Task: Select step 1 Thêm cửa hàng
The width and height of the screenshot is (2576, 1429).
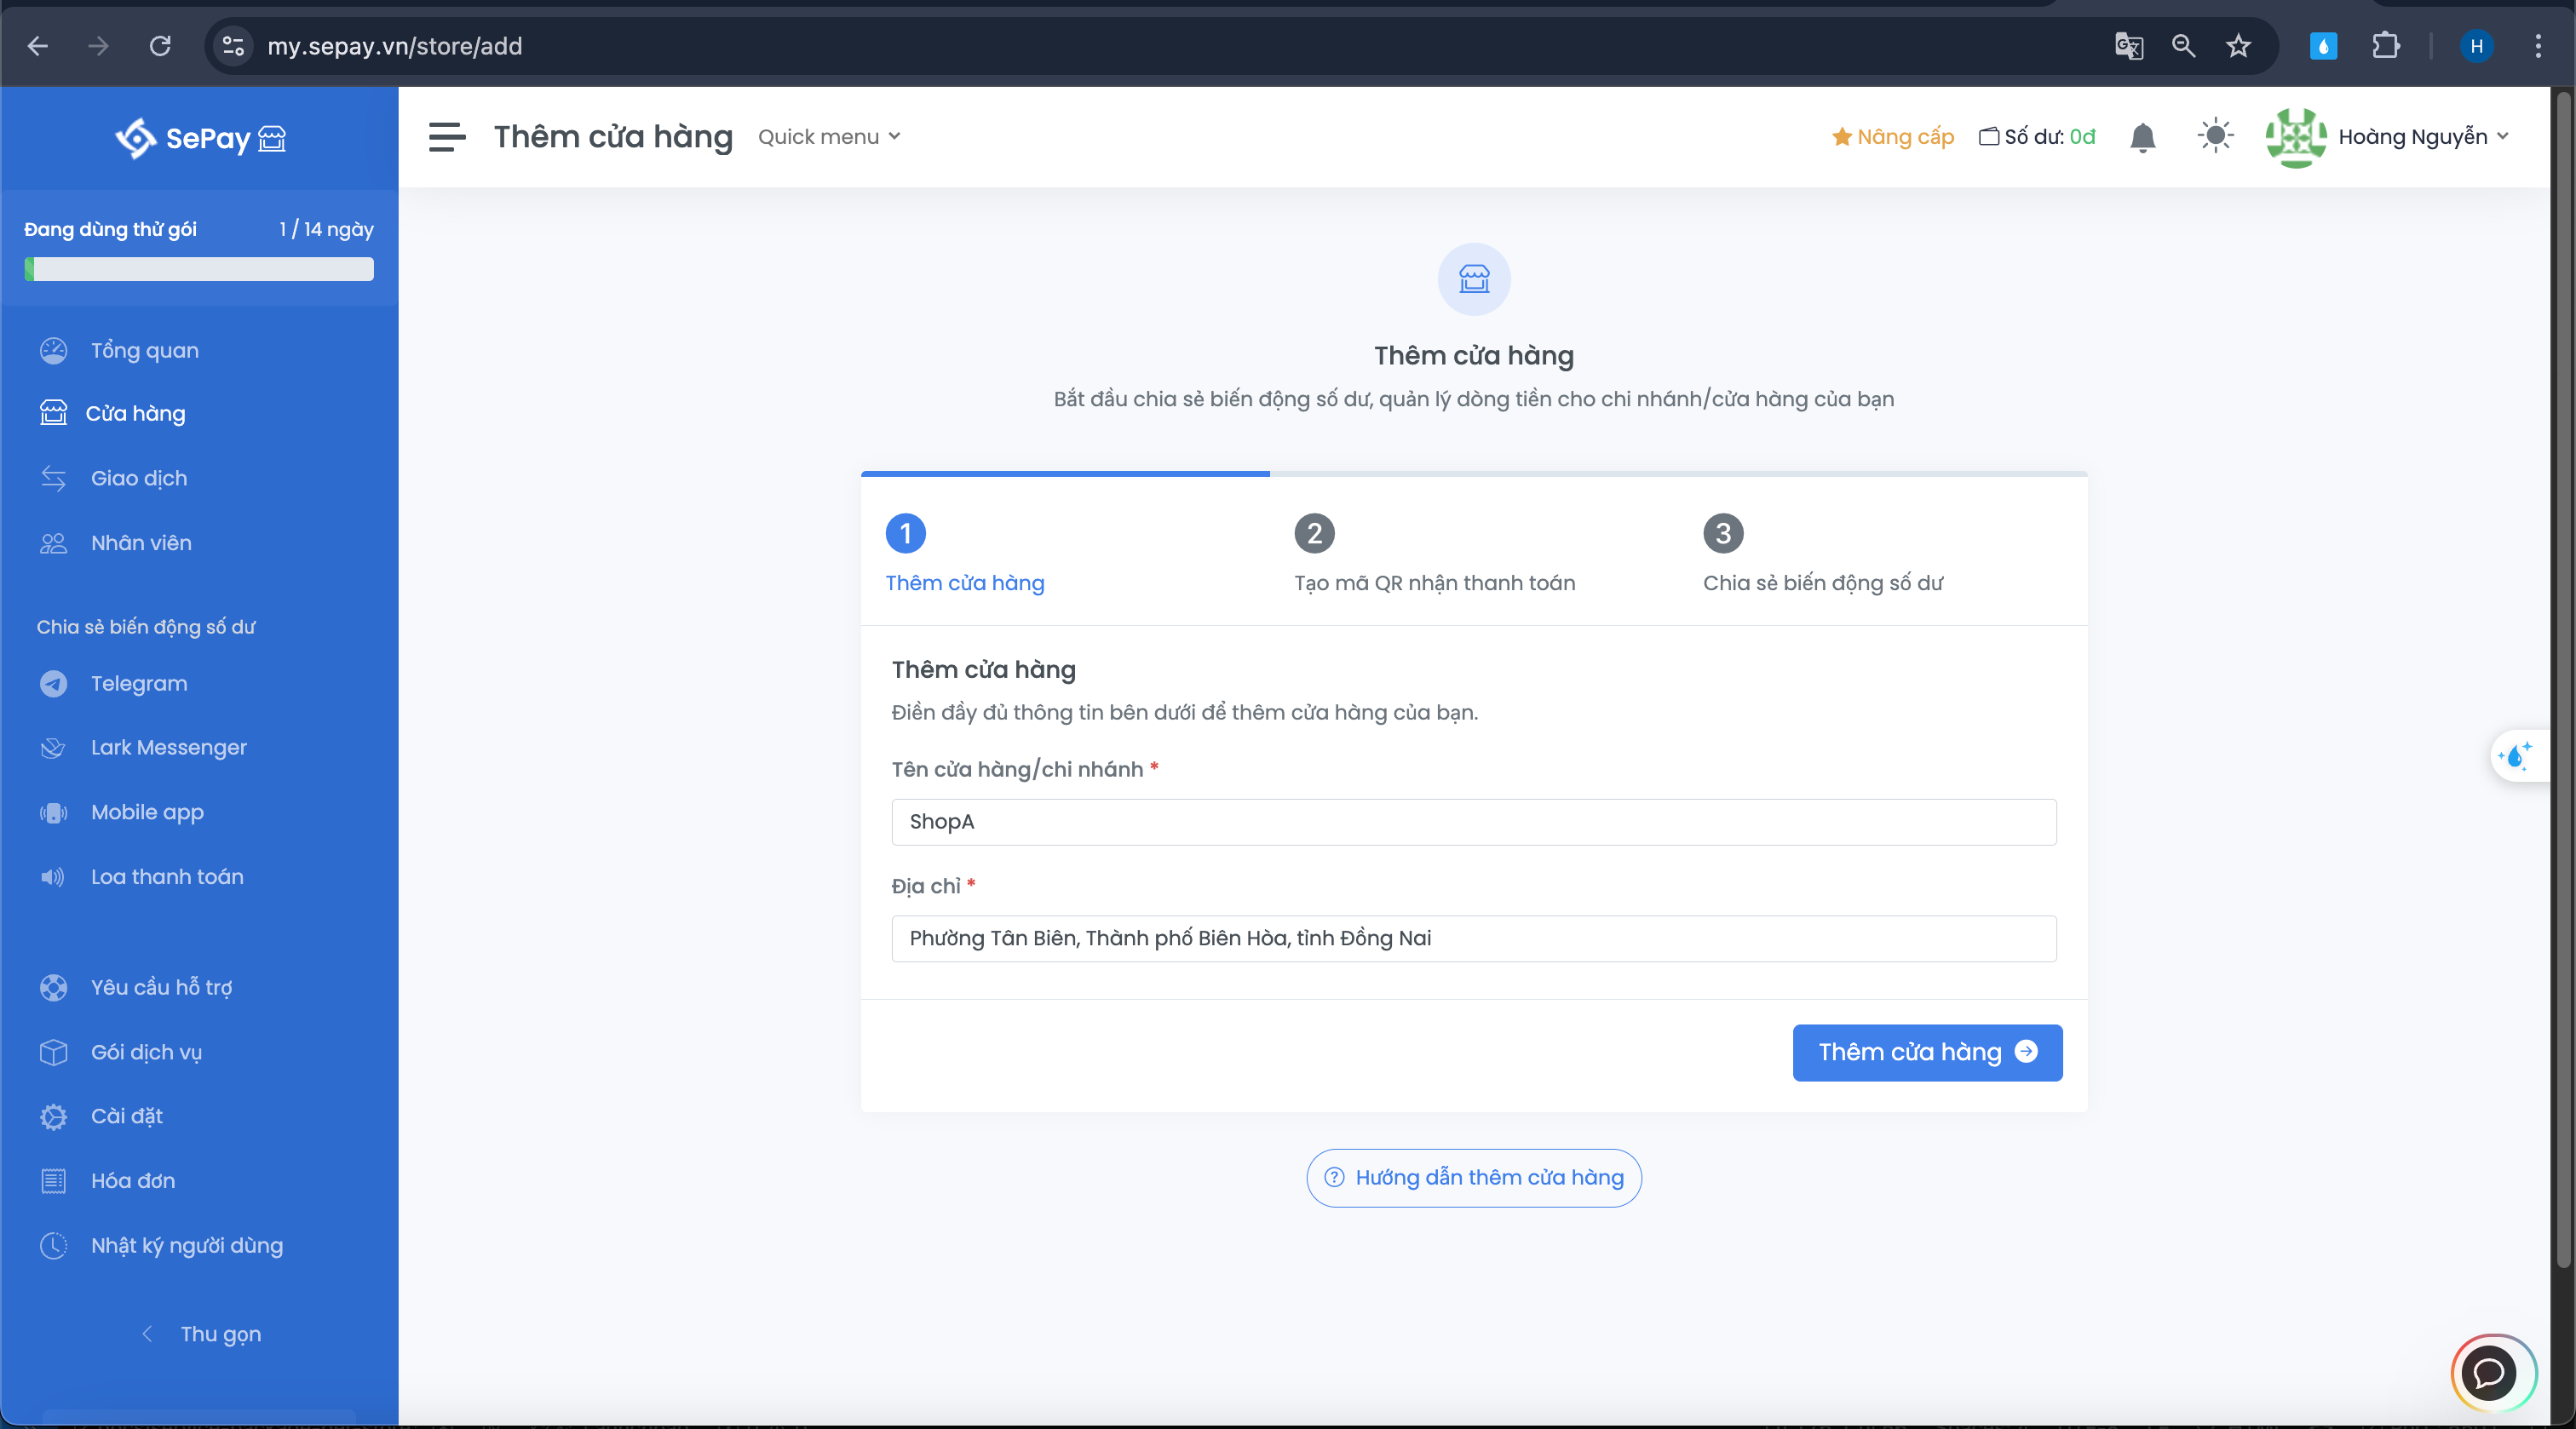Action: (964, 555)
